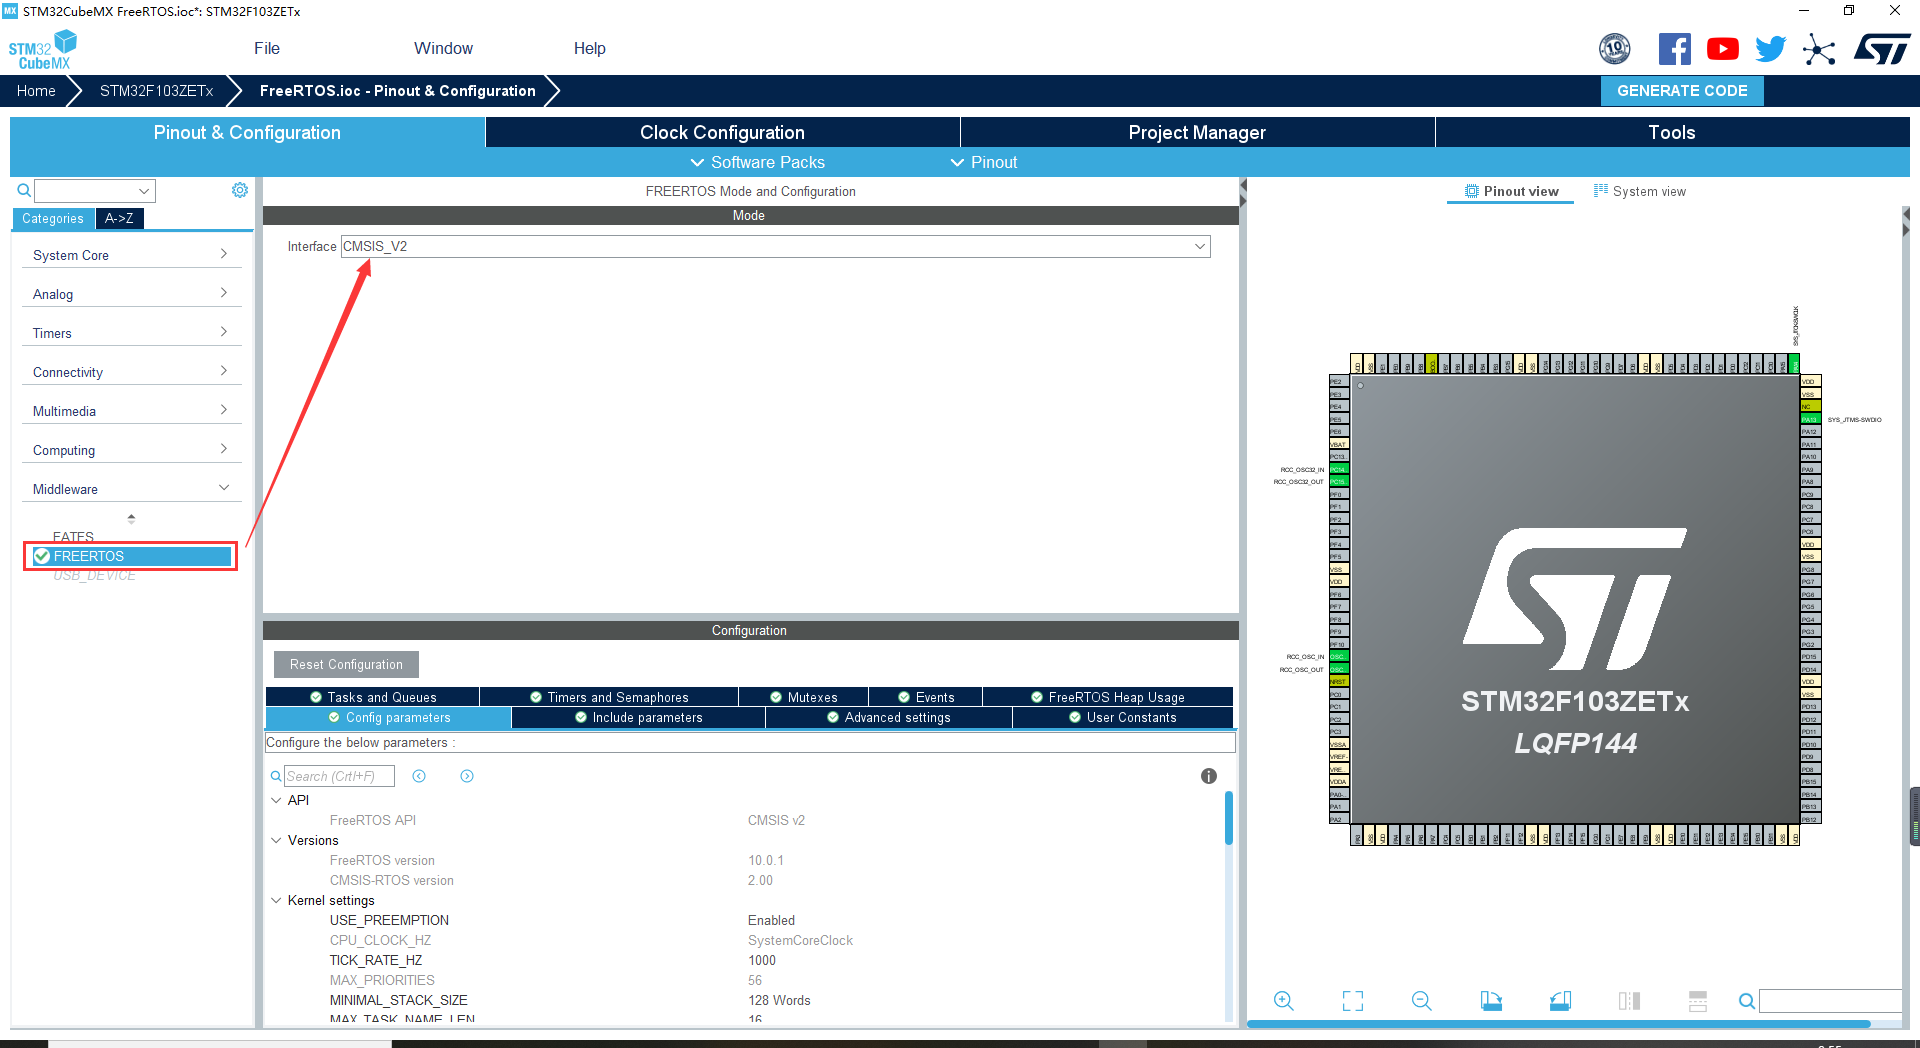Open the Window menu
The height and width of the screenshot is (1048, 1920).
[443, 48]
